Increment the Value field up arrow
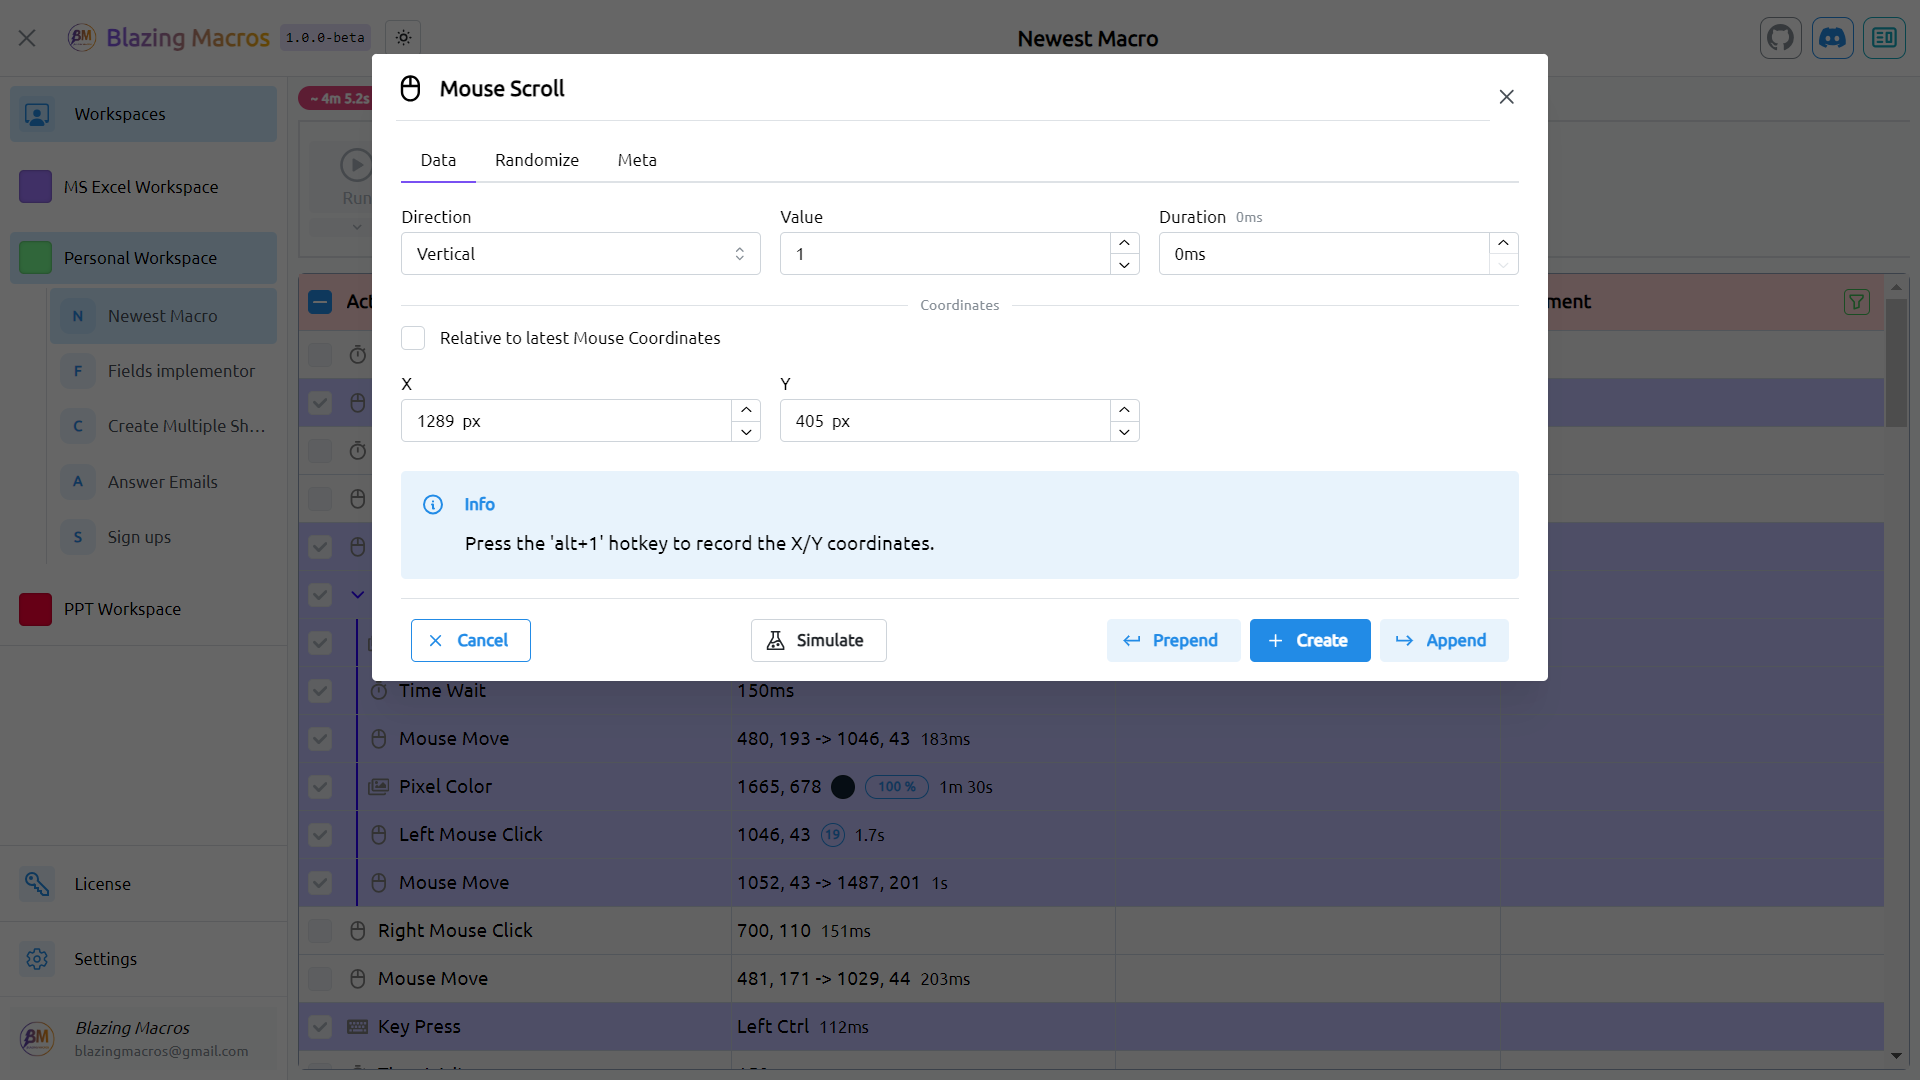 pos(1124,243)
